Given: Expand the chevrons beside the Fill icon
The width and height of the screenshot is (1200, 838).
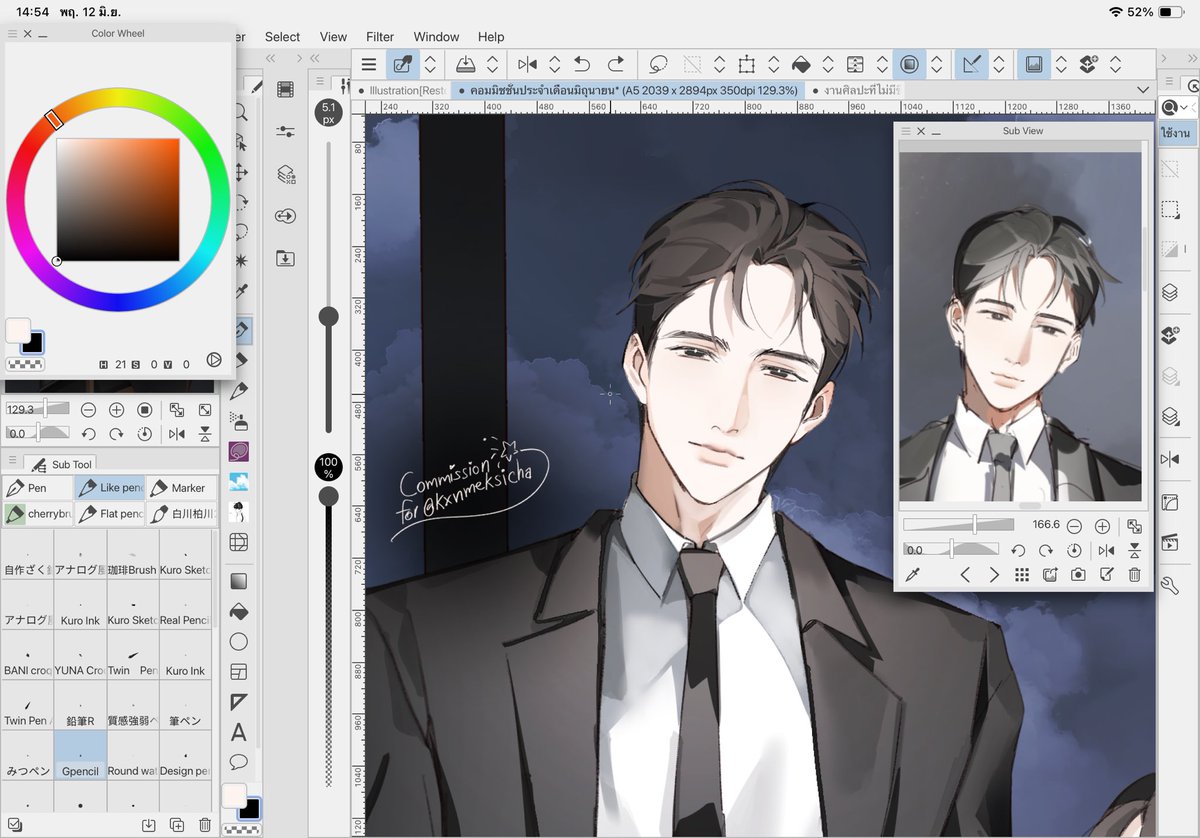Looking at the screenshot, I should pos(828,64).
